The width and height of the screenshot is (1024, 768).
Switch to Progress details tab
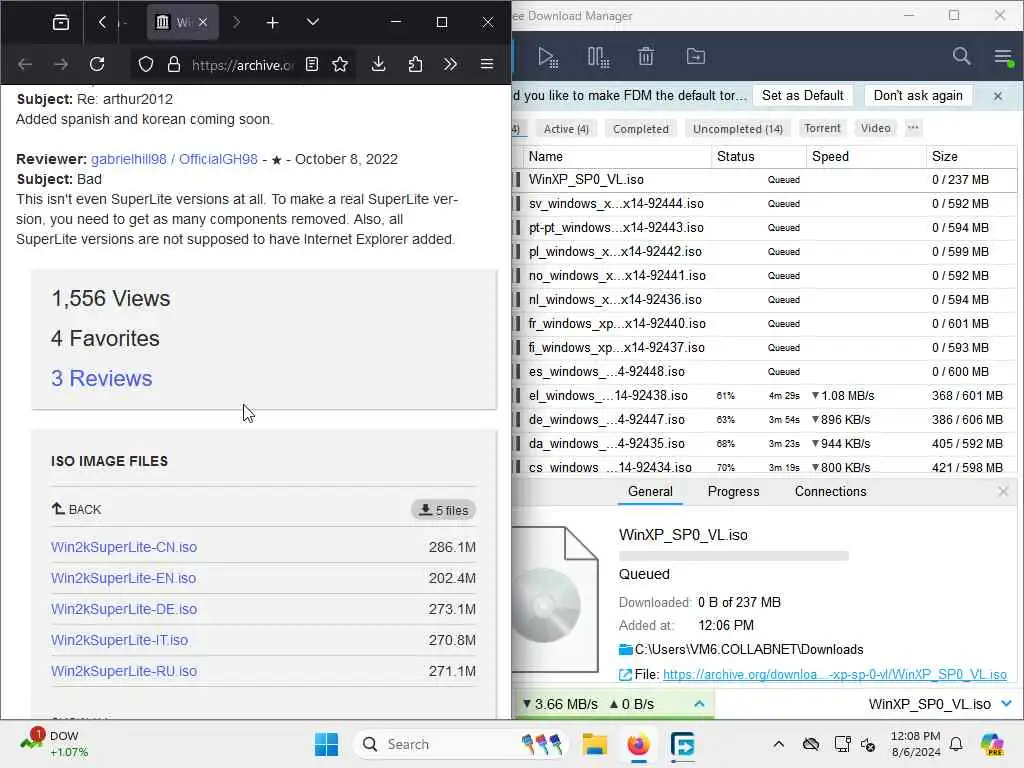coord(733,492)
